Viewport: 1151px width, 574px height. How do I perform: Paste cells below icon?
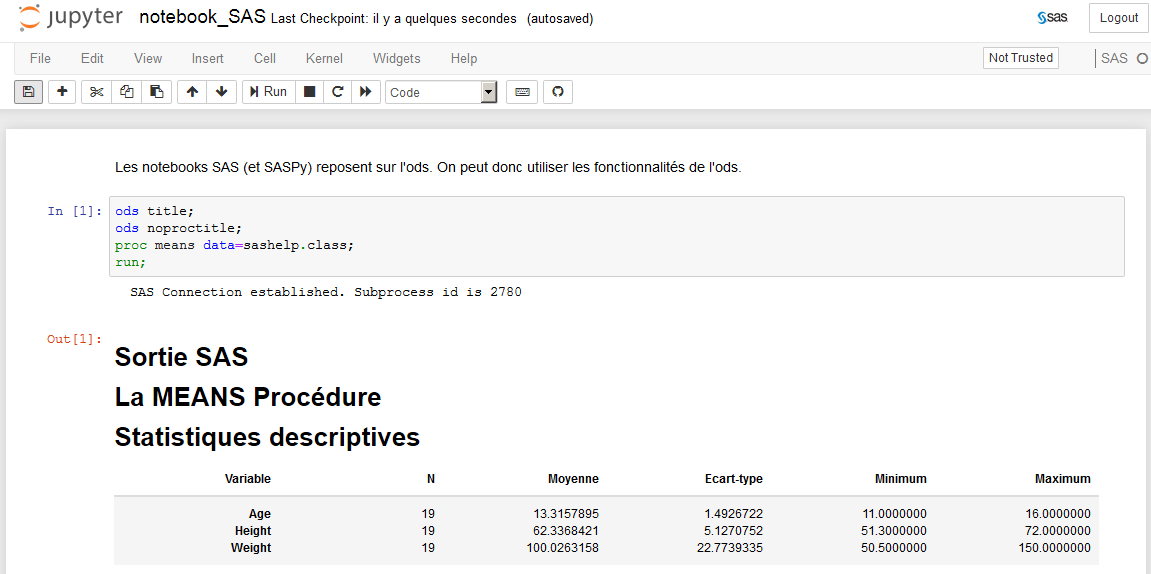click(x=156, y=92)
